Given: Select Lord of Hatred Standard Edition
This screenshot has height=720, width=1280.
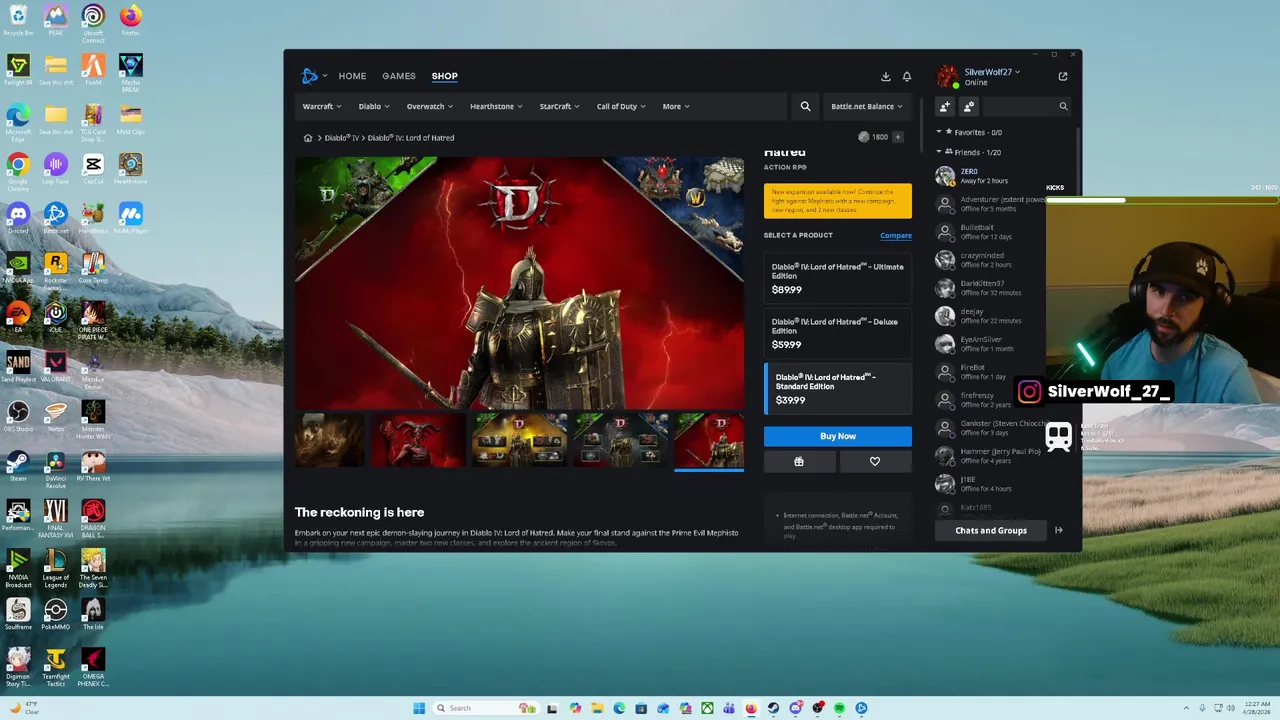Looking at the screenshot, I should click(x=838, y=389).
